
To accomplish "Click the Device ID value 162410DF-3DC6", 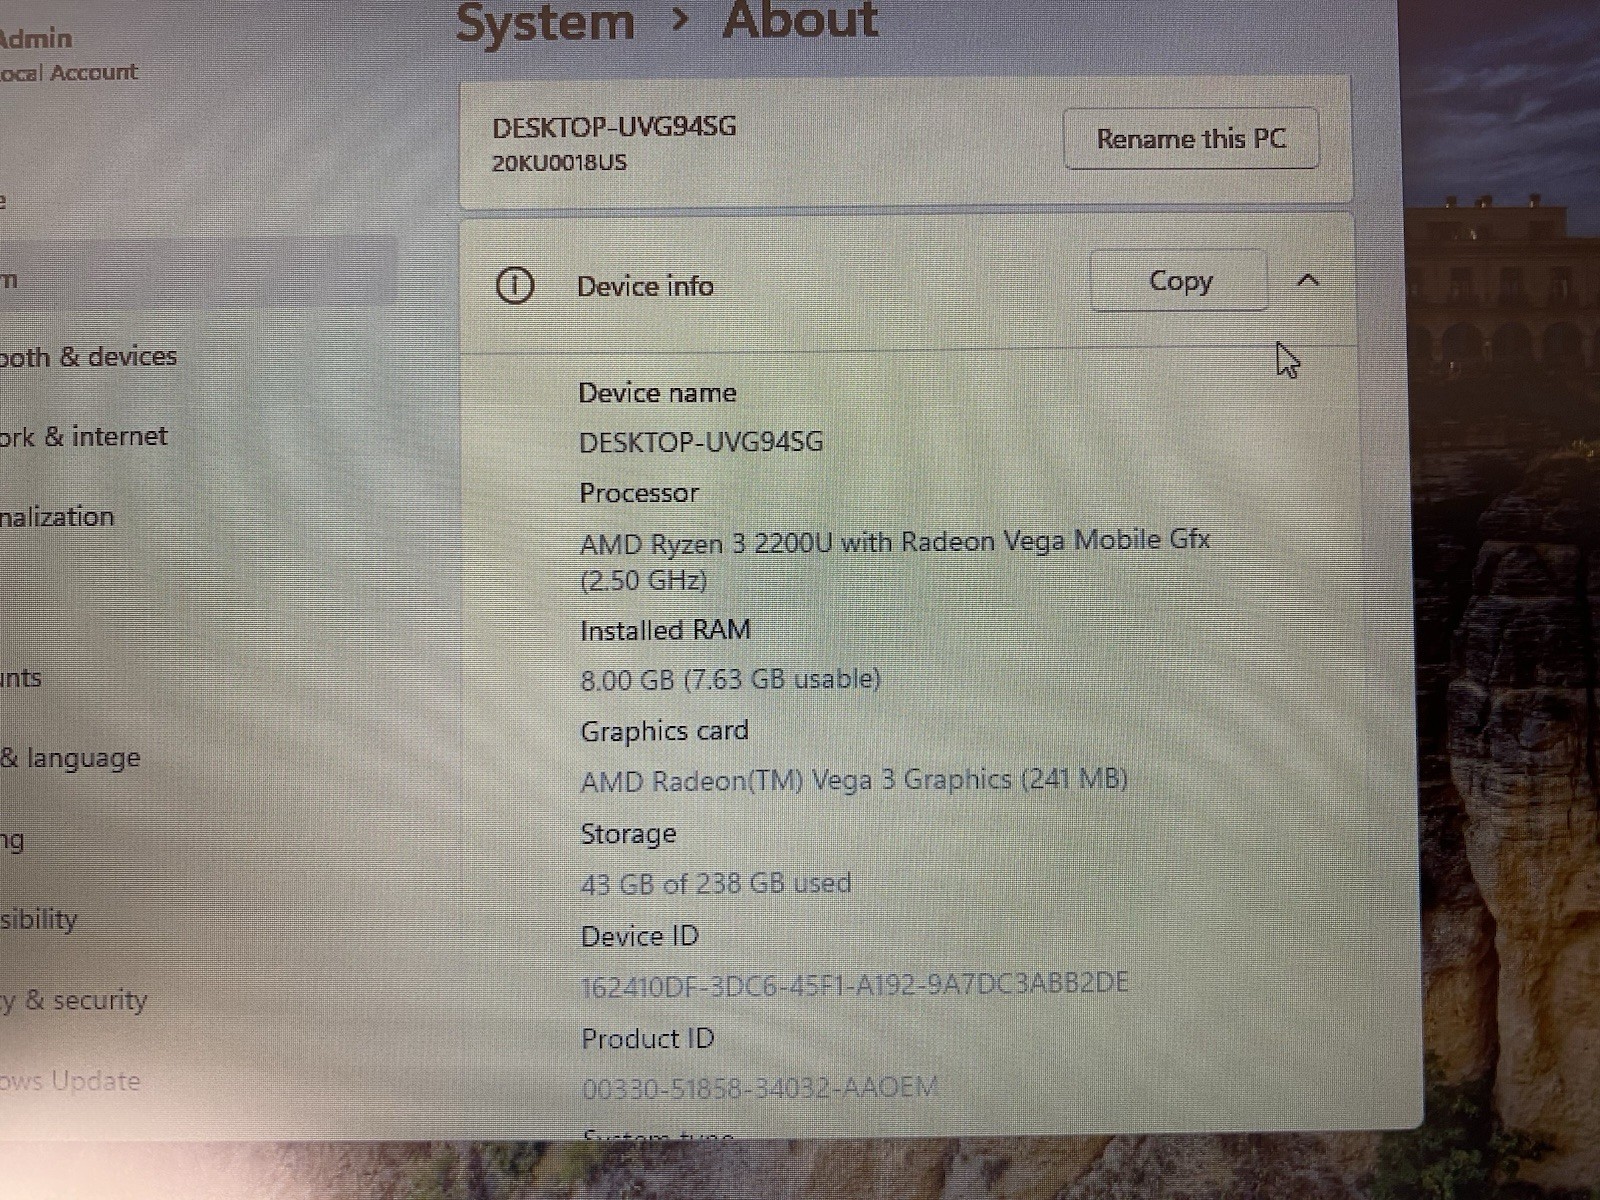I will pyautogui.click(x=855, y=984).
